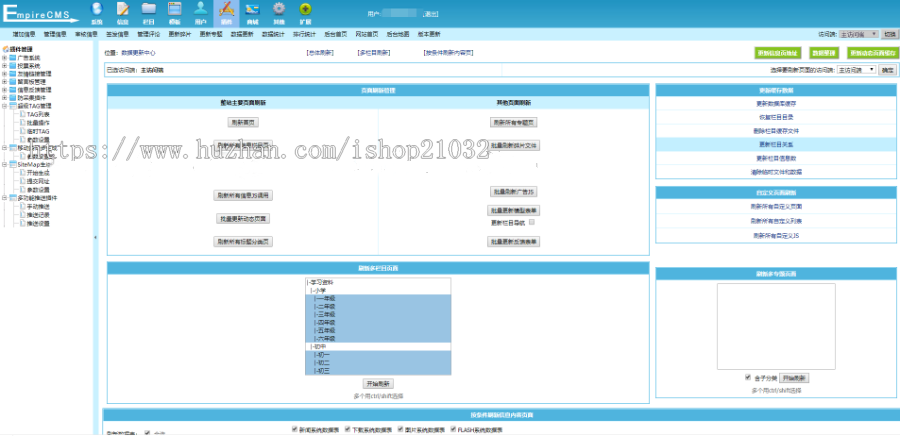This screenshot has height=436, width=900.
Task: Open the 后台首页 menu item
Action: pos(335,34)
